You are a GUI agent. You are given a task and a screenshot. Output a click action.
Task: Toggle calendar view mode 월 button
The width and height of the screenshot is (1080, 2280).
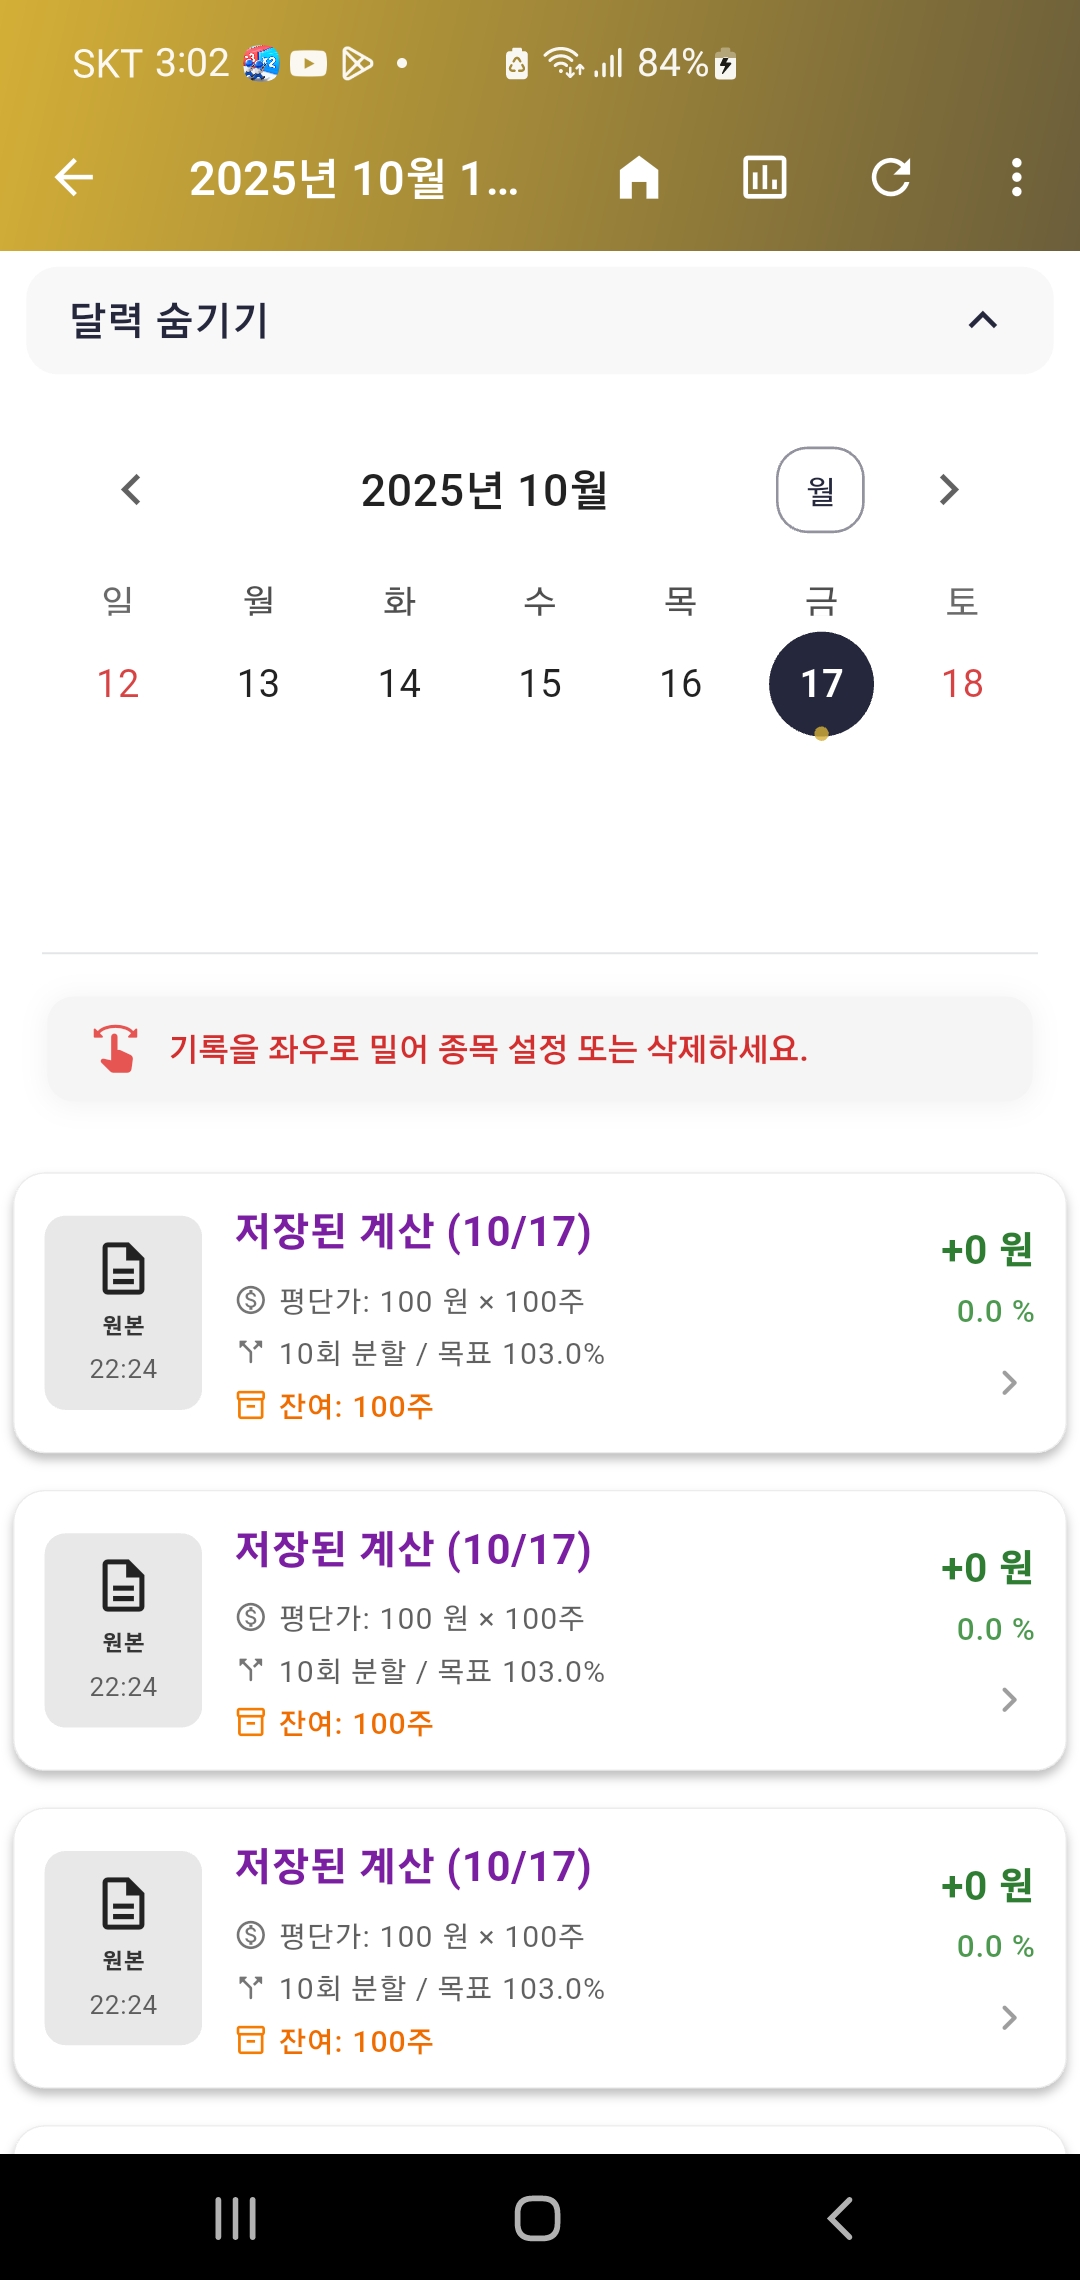coord(820,490)
